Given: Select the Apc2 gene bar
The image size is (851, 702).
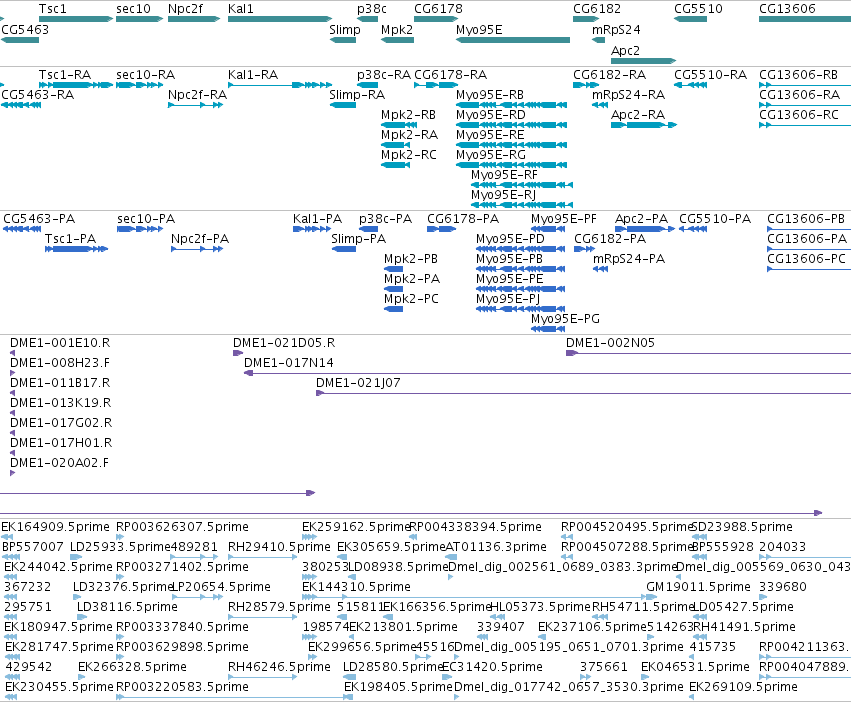Looking at the screenshot, I should click(644, 61).
